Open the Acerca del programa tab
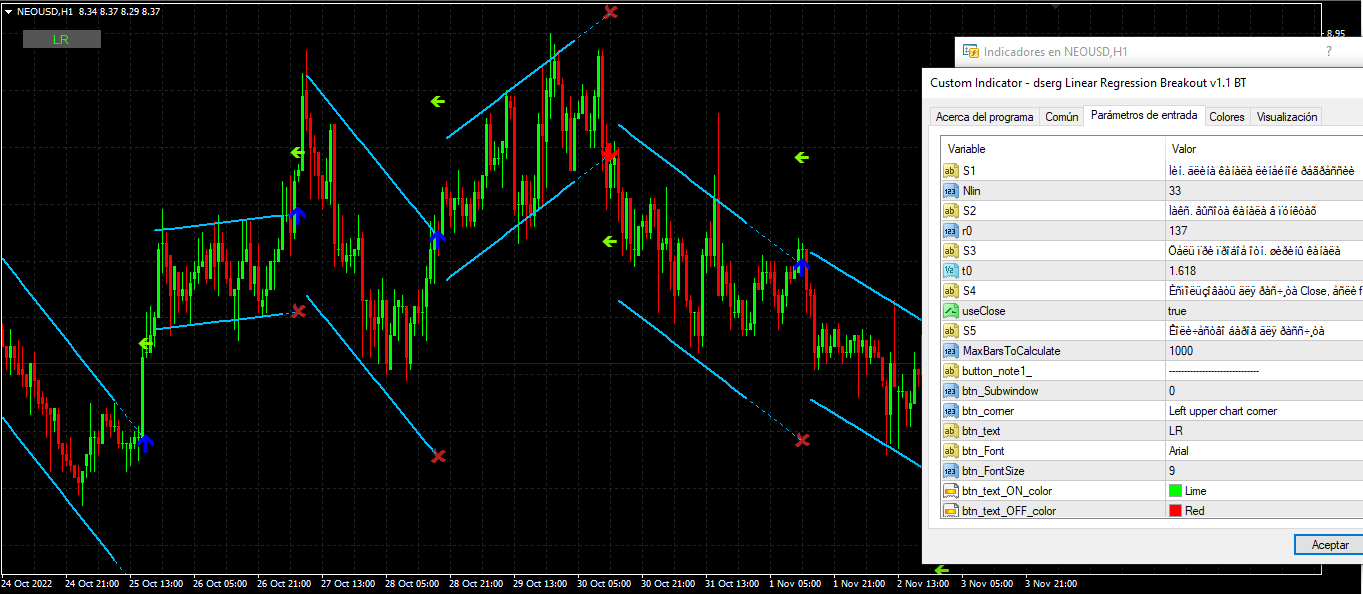 coord(984,117)
